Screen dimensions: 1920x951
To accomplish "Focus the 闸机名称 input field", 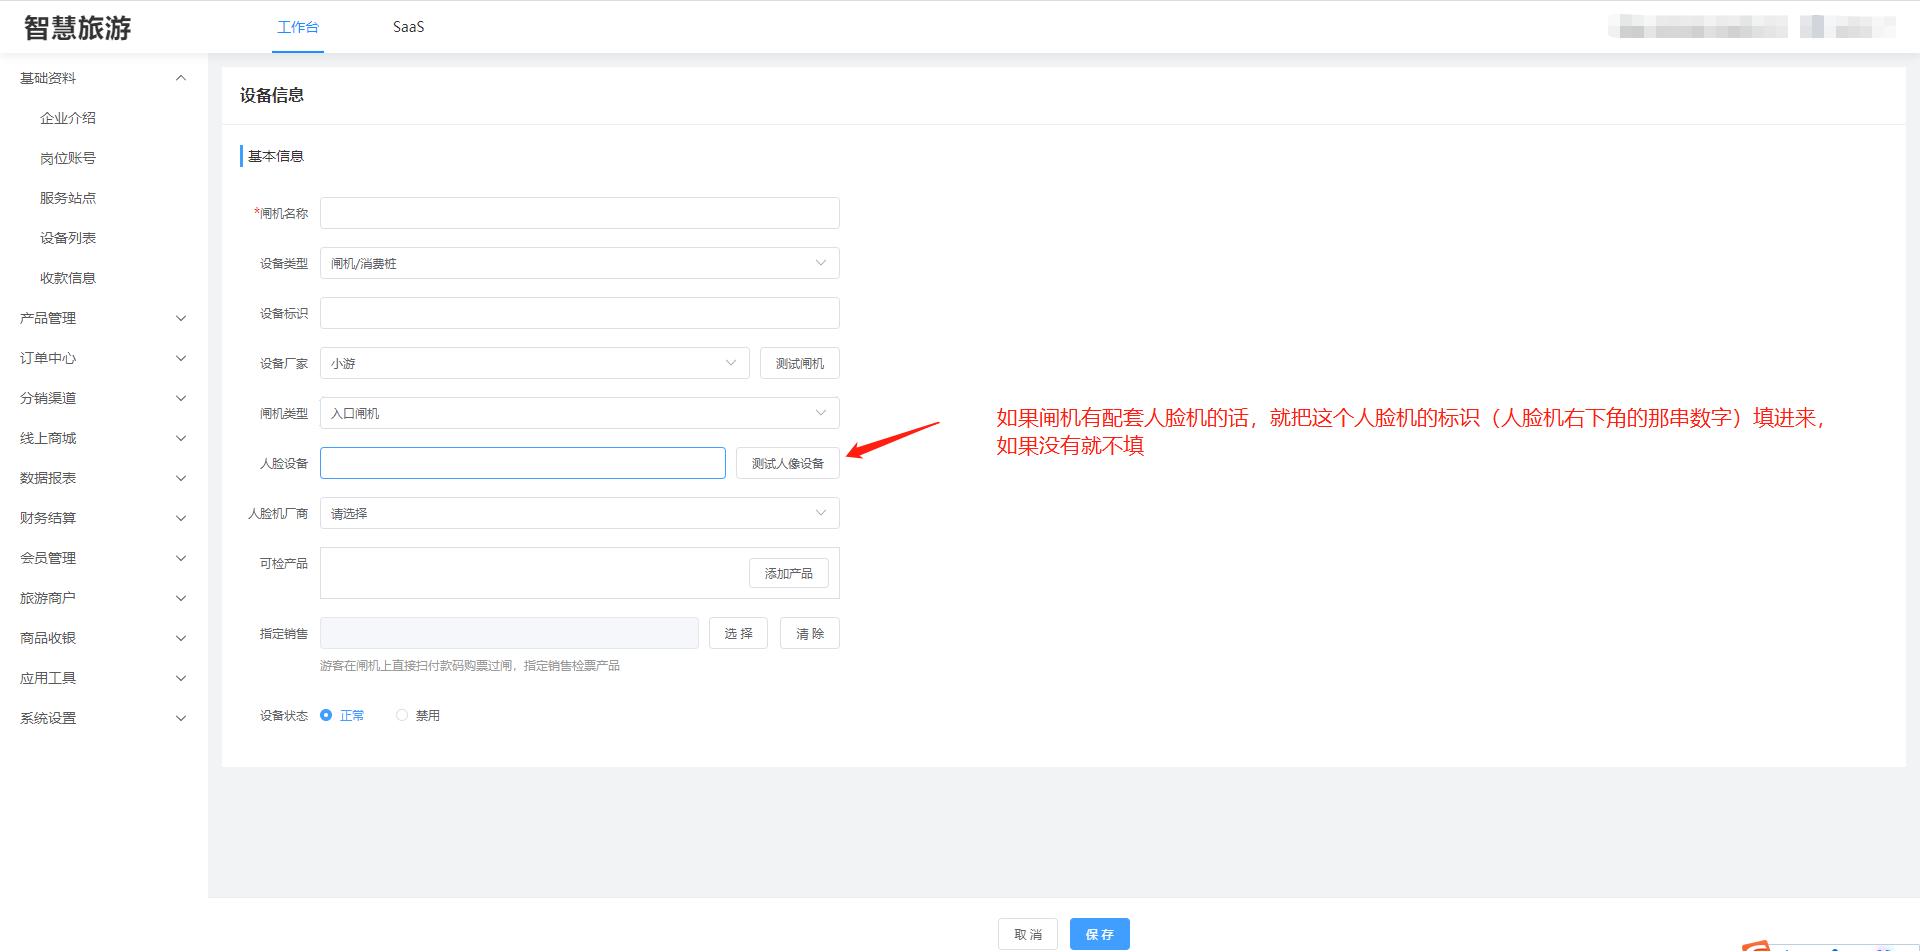I will [x=579, y=213].
